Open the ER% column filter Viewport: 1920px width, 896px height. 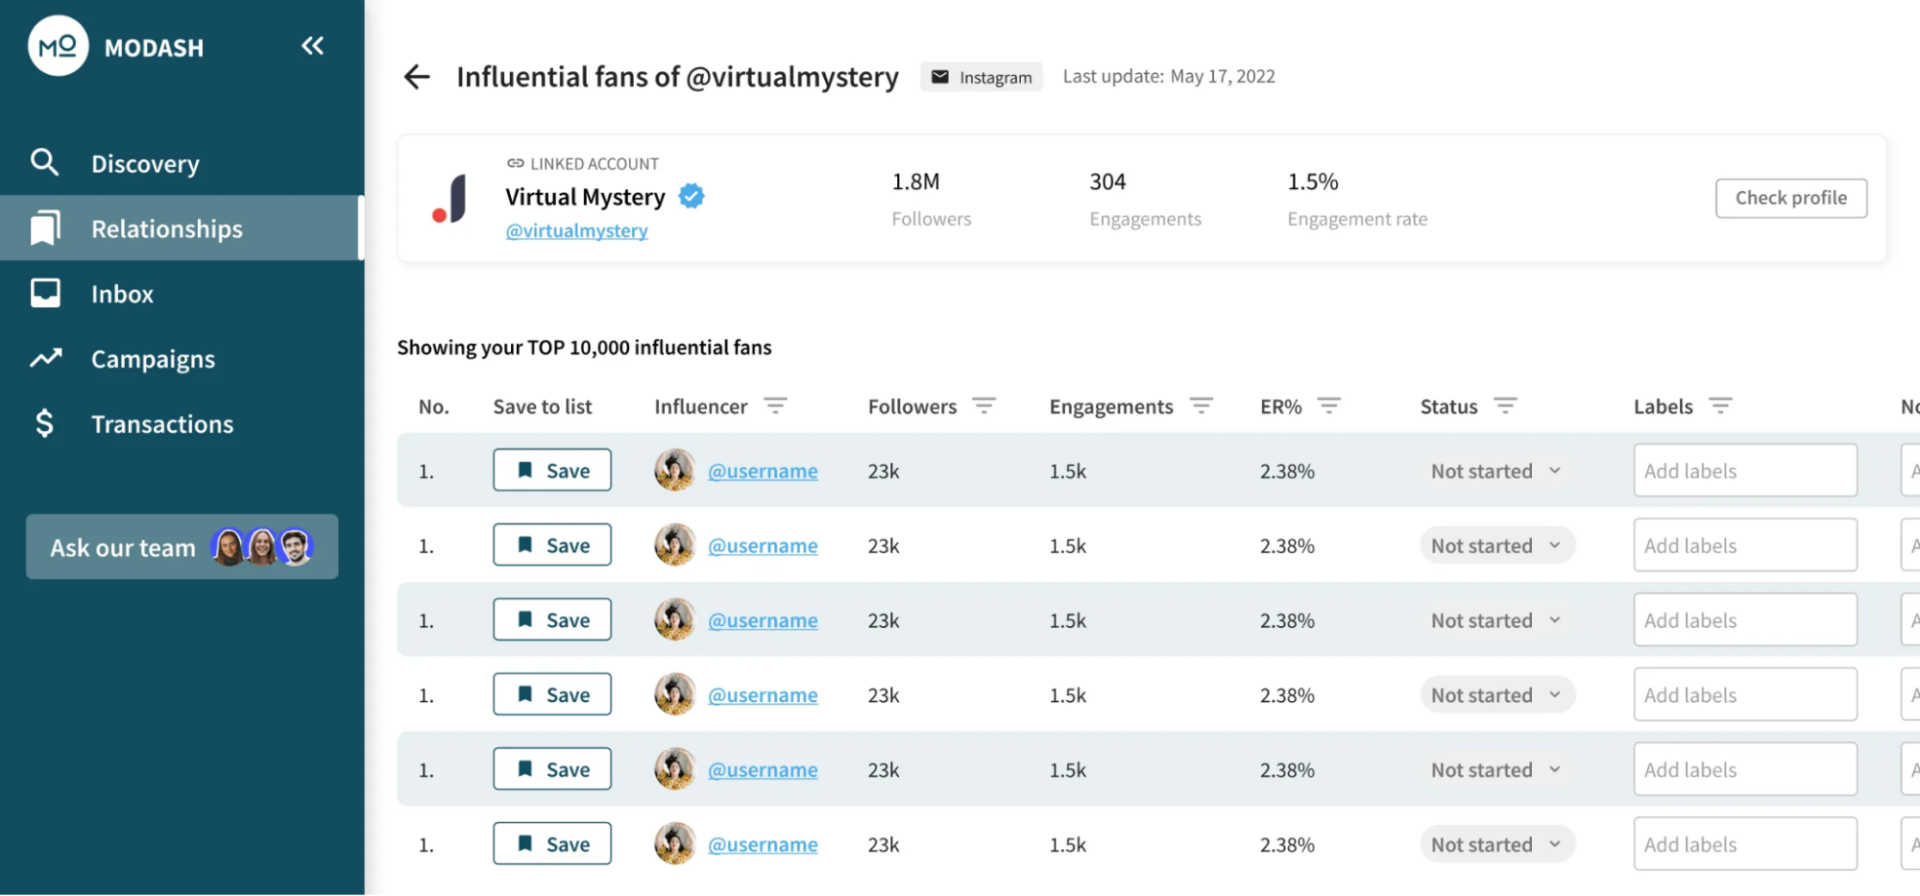point(1330,406)
